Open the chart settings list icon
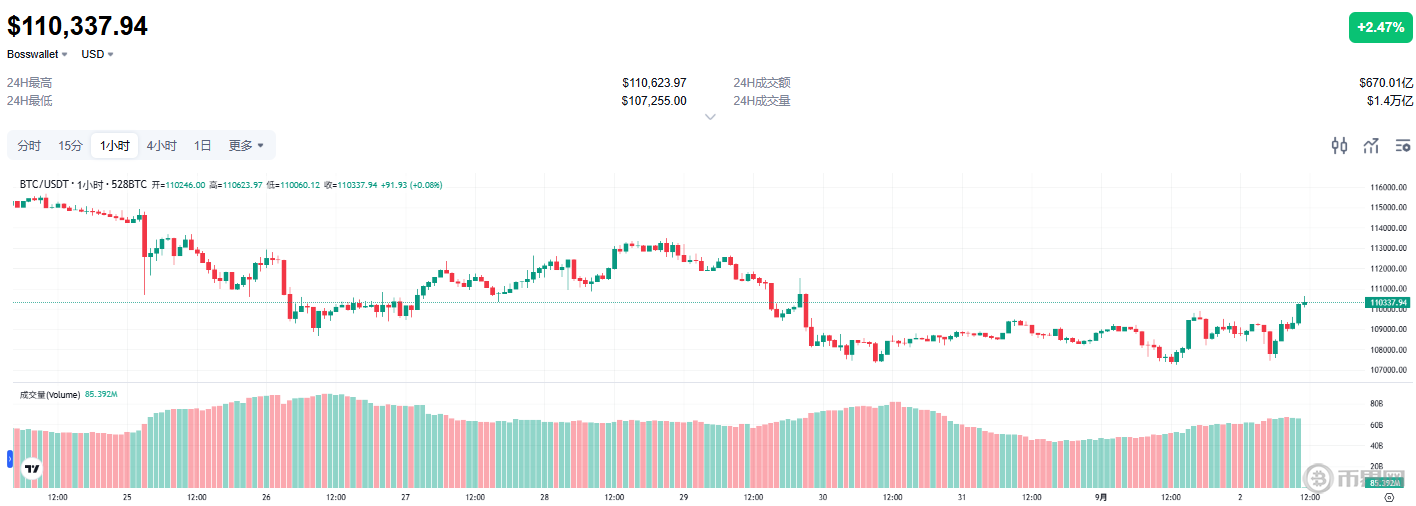Viewport: 1416px width, 506px height. click(x=1402, y=146)
